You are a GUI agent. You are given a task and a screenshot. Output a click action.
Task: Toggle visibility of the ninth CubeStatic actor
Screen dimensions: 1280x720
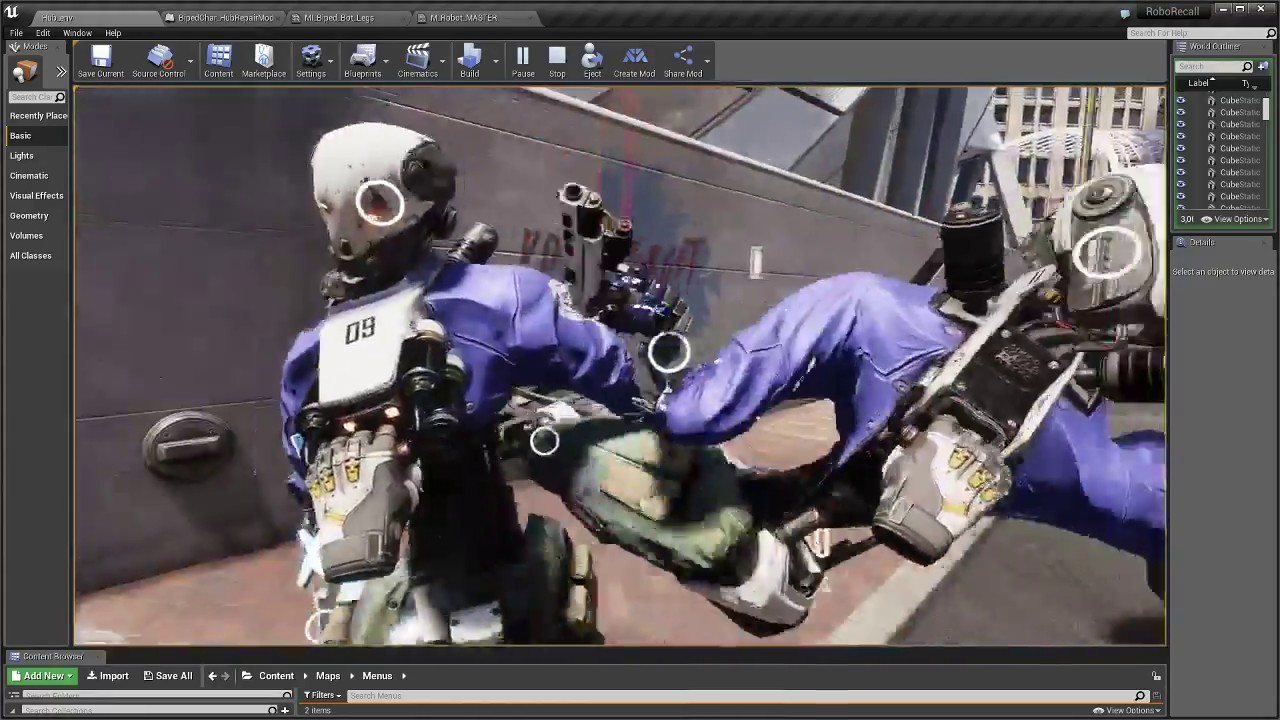click(x=1181, y=196)
